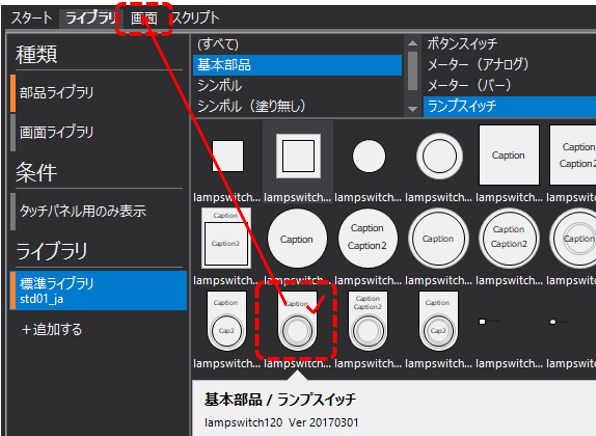Select the round Caption Caption2 lampswitch
596x436 pixels.
tap(368, 238)
